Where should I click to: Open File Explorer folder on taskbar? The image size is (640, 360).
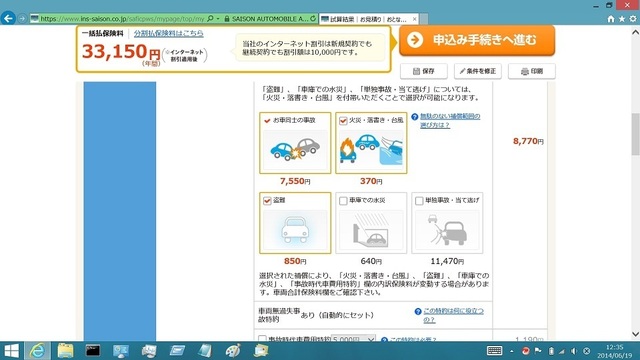coord(65,351)
